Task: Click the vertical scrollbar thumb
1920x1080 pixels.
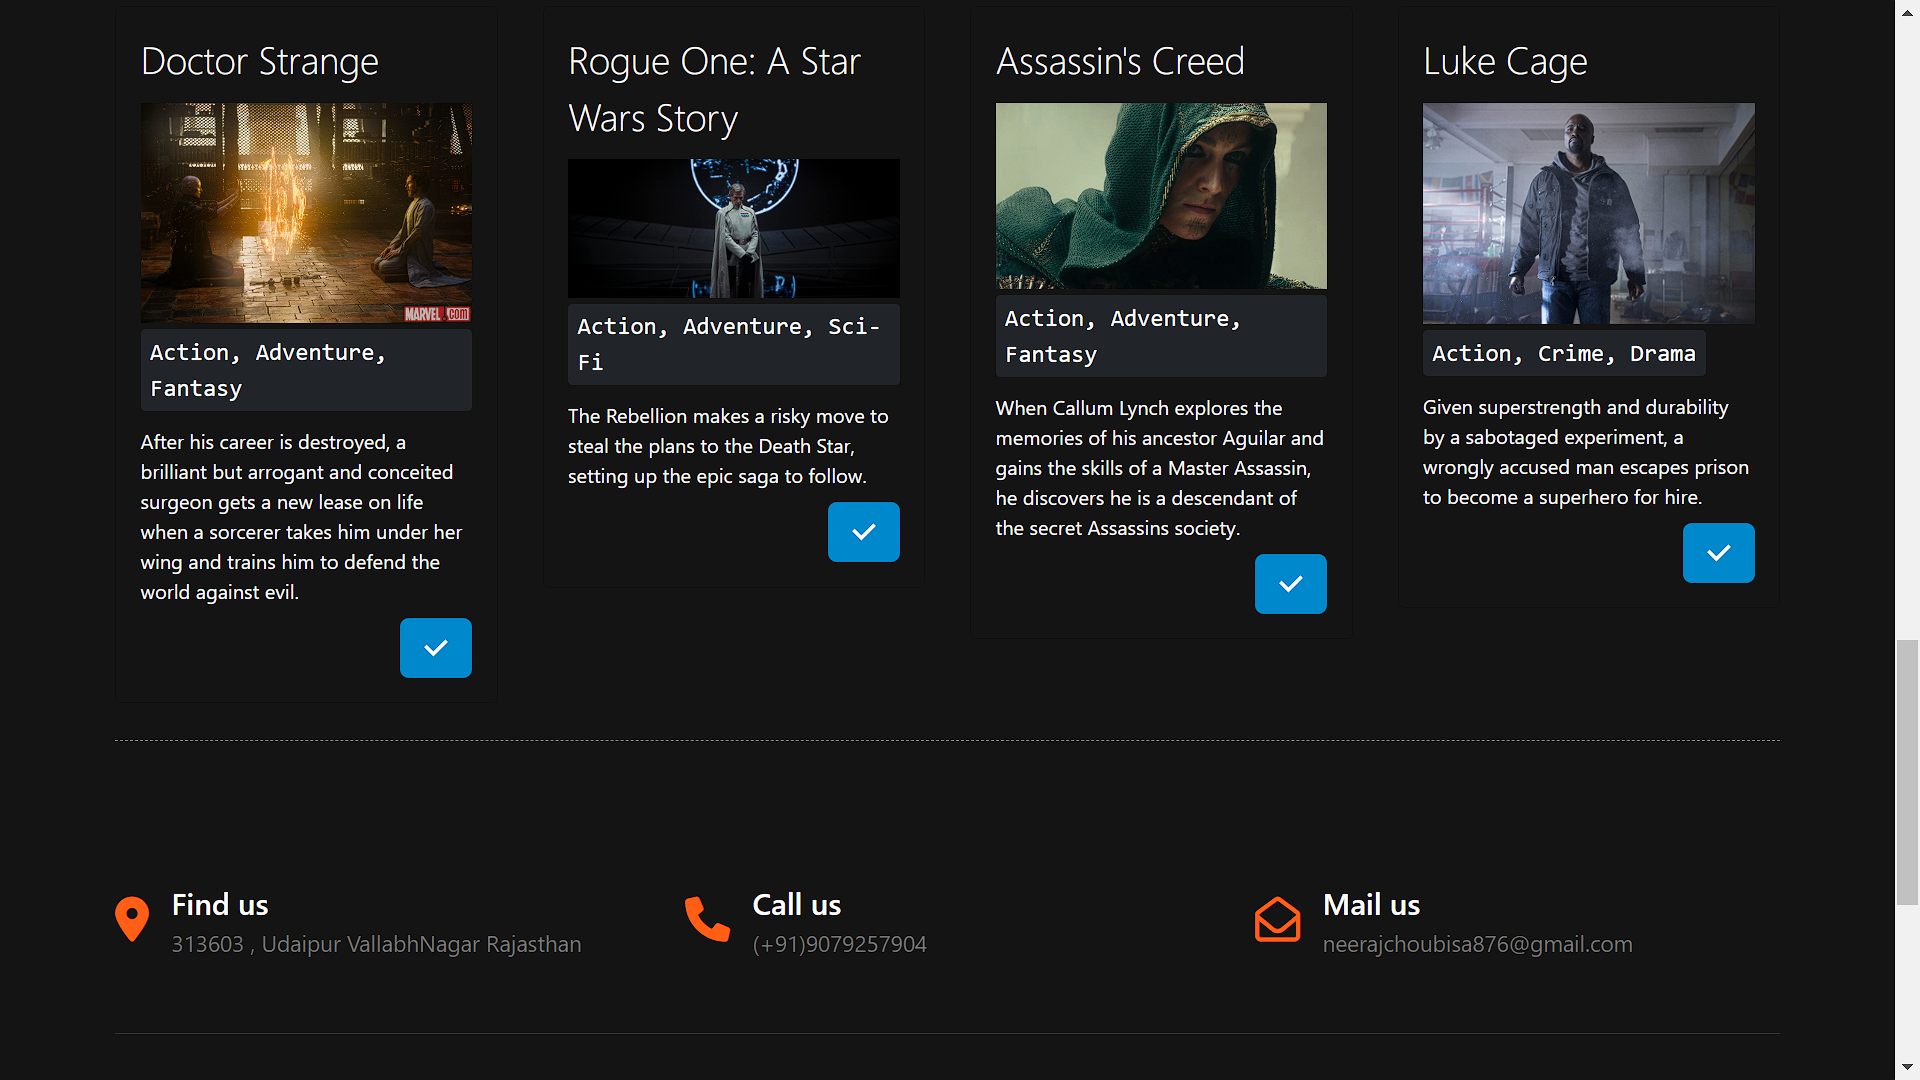Action: tap(1907, 770)
